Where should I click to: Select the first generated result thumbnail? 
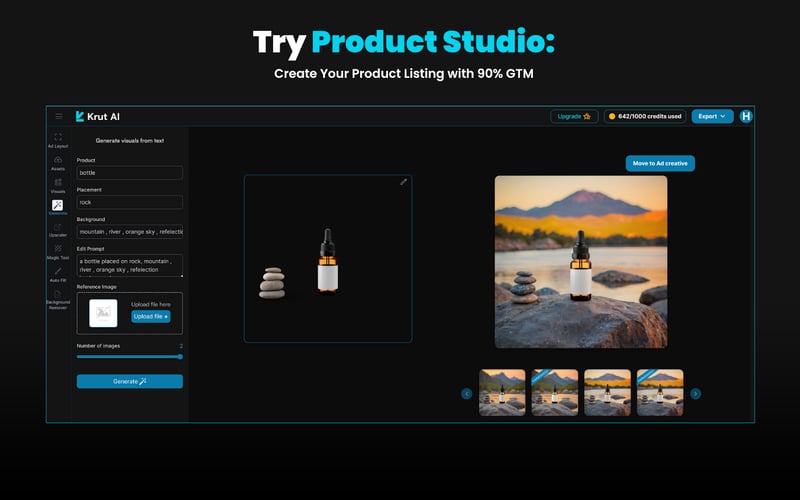(502, 392)
